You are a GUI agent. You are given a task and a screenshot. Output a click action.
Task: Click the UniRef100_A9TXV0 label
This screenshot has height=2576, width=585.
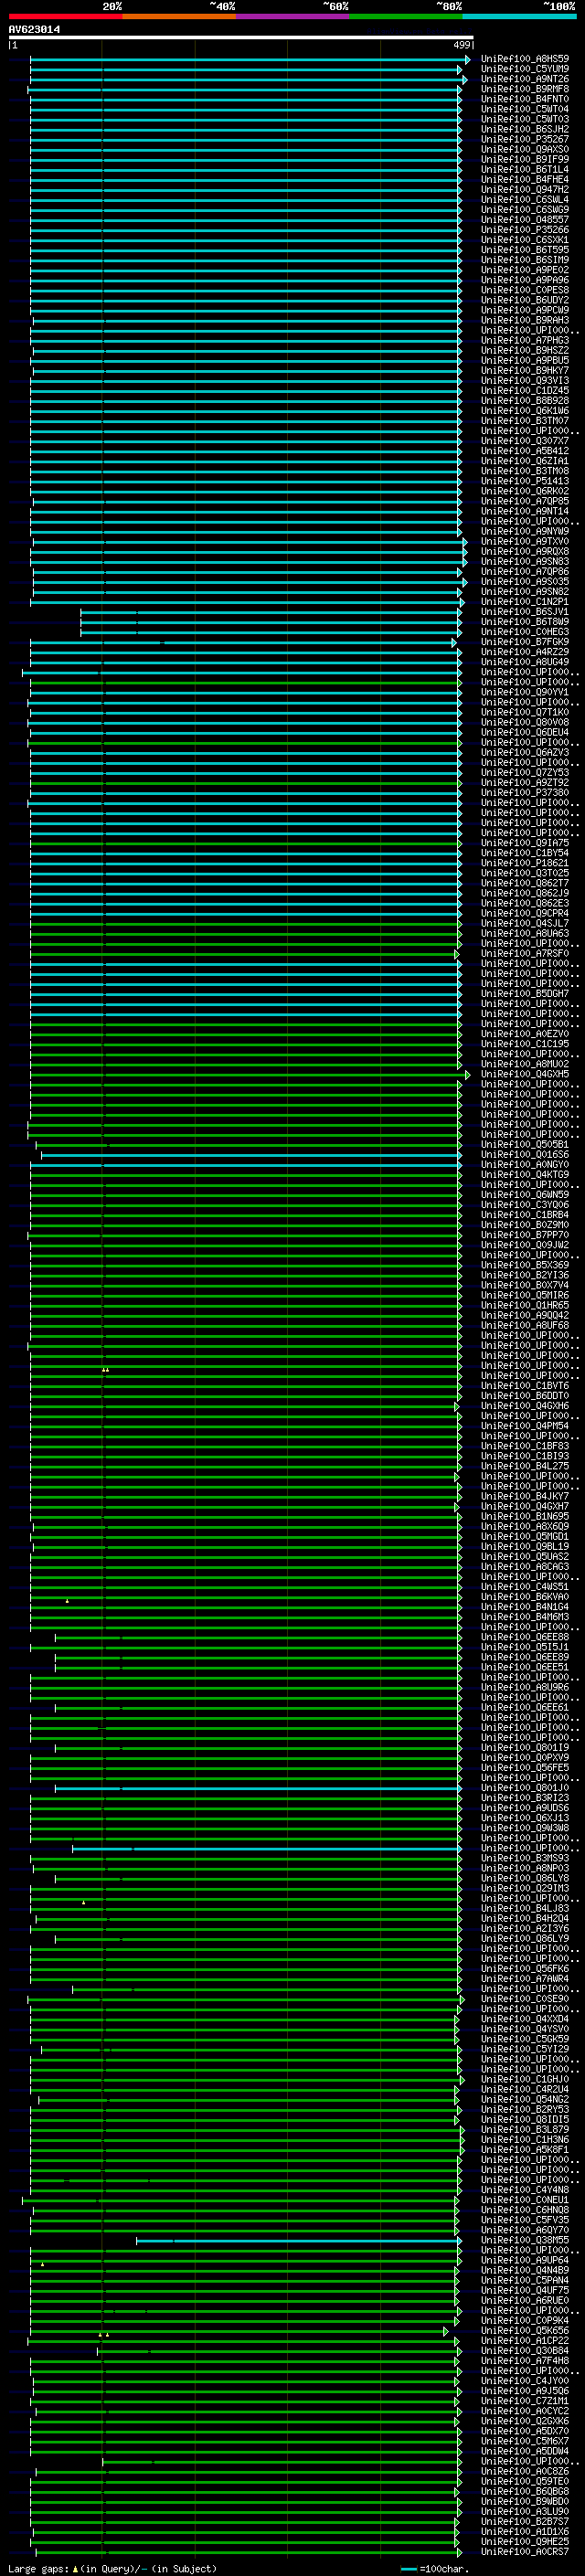(x=525, y=541)
